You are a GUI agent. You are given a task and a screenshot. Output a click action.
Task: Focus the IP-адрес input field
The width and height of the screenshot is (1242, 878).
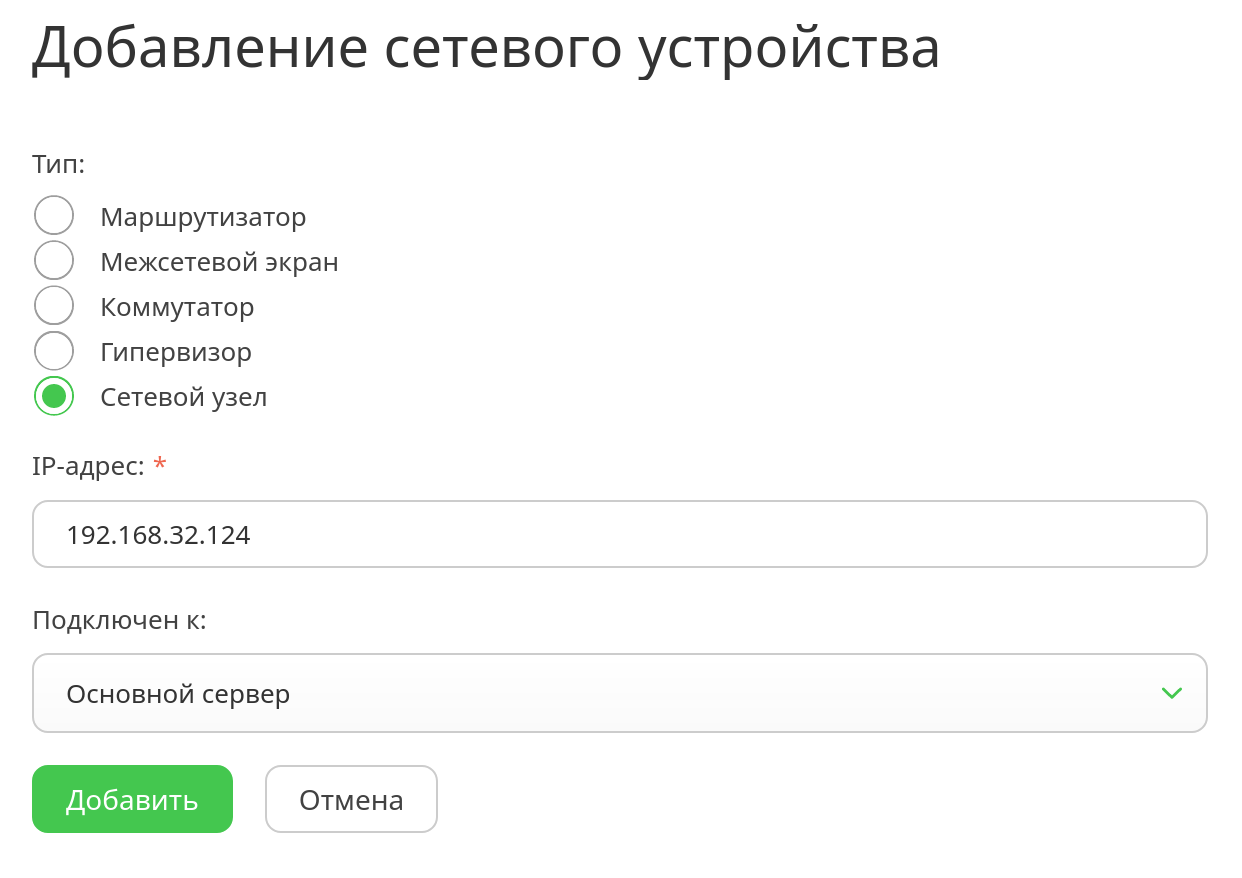click(x=619, y=534)
